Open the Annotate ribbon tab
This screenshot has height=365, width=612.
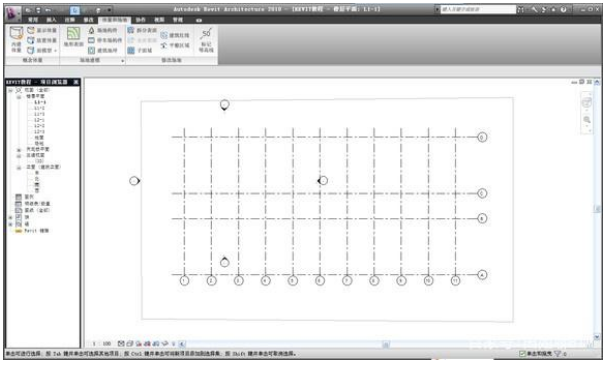click(x=69, y=20)
